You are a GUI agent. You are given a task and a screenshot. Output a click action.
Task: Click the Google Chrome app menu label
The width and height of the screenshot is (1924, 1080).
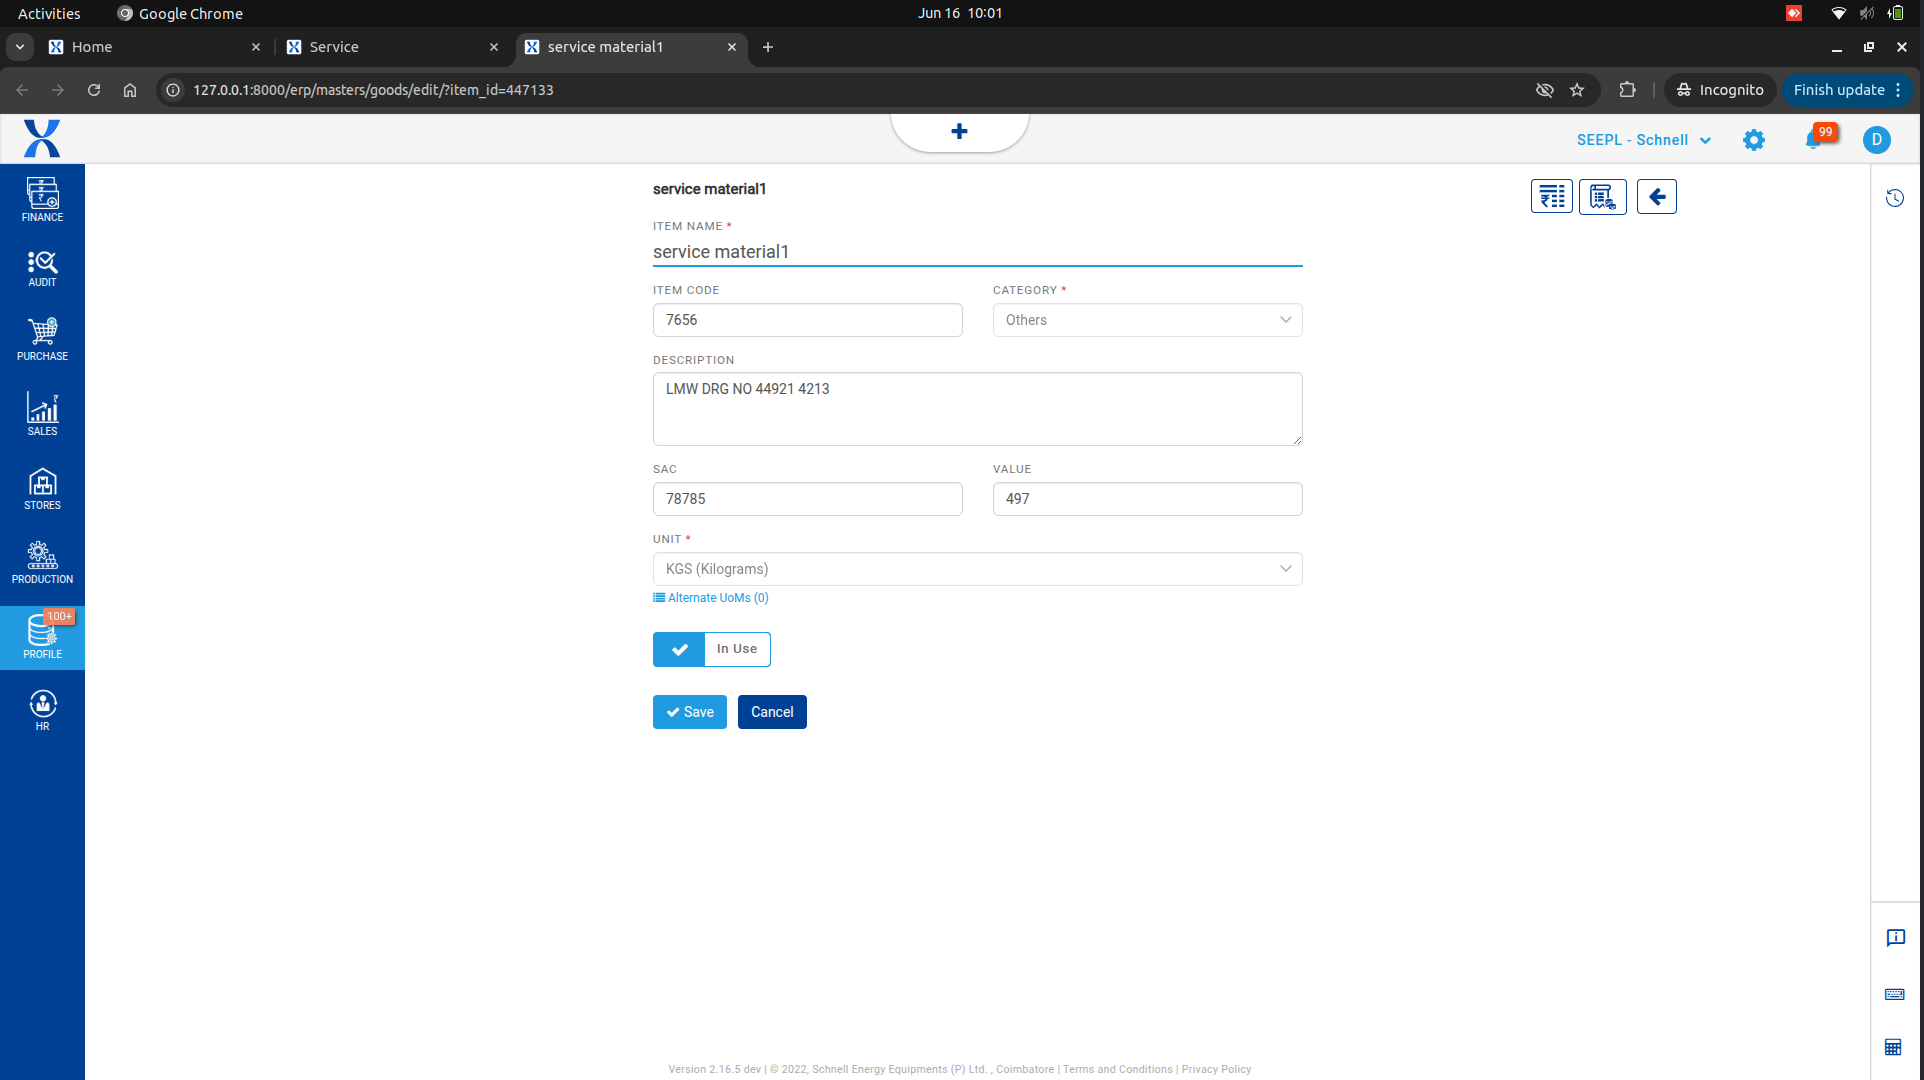180,13
